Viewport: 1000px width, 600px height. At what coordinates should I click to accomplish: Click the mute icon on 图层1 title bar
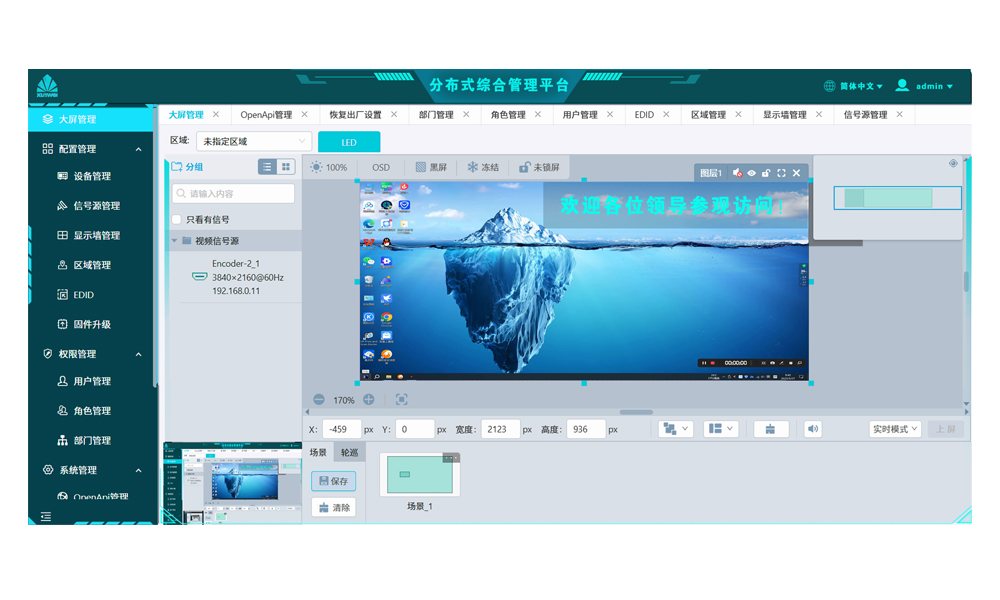point(737,173)
